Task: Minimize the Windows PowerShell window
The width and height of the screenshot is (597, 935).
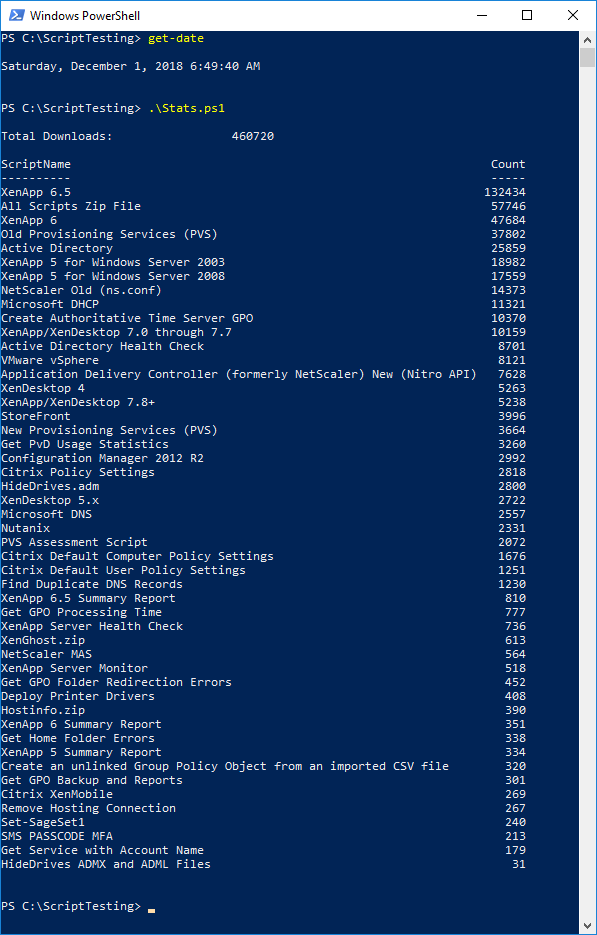Action: [x=481, y=16]
